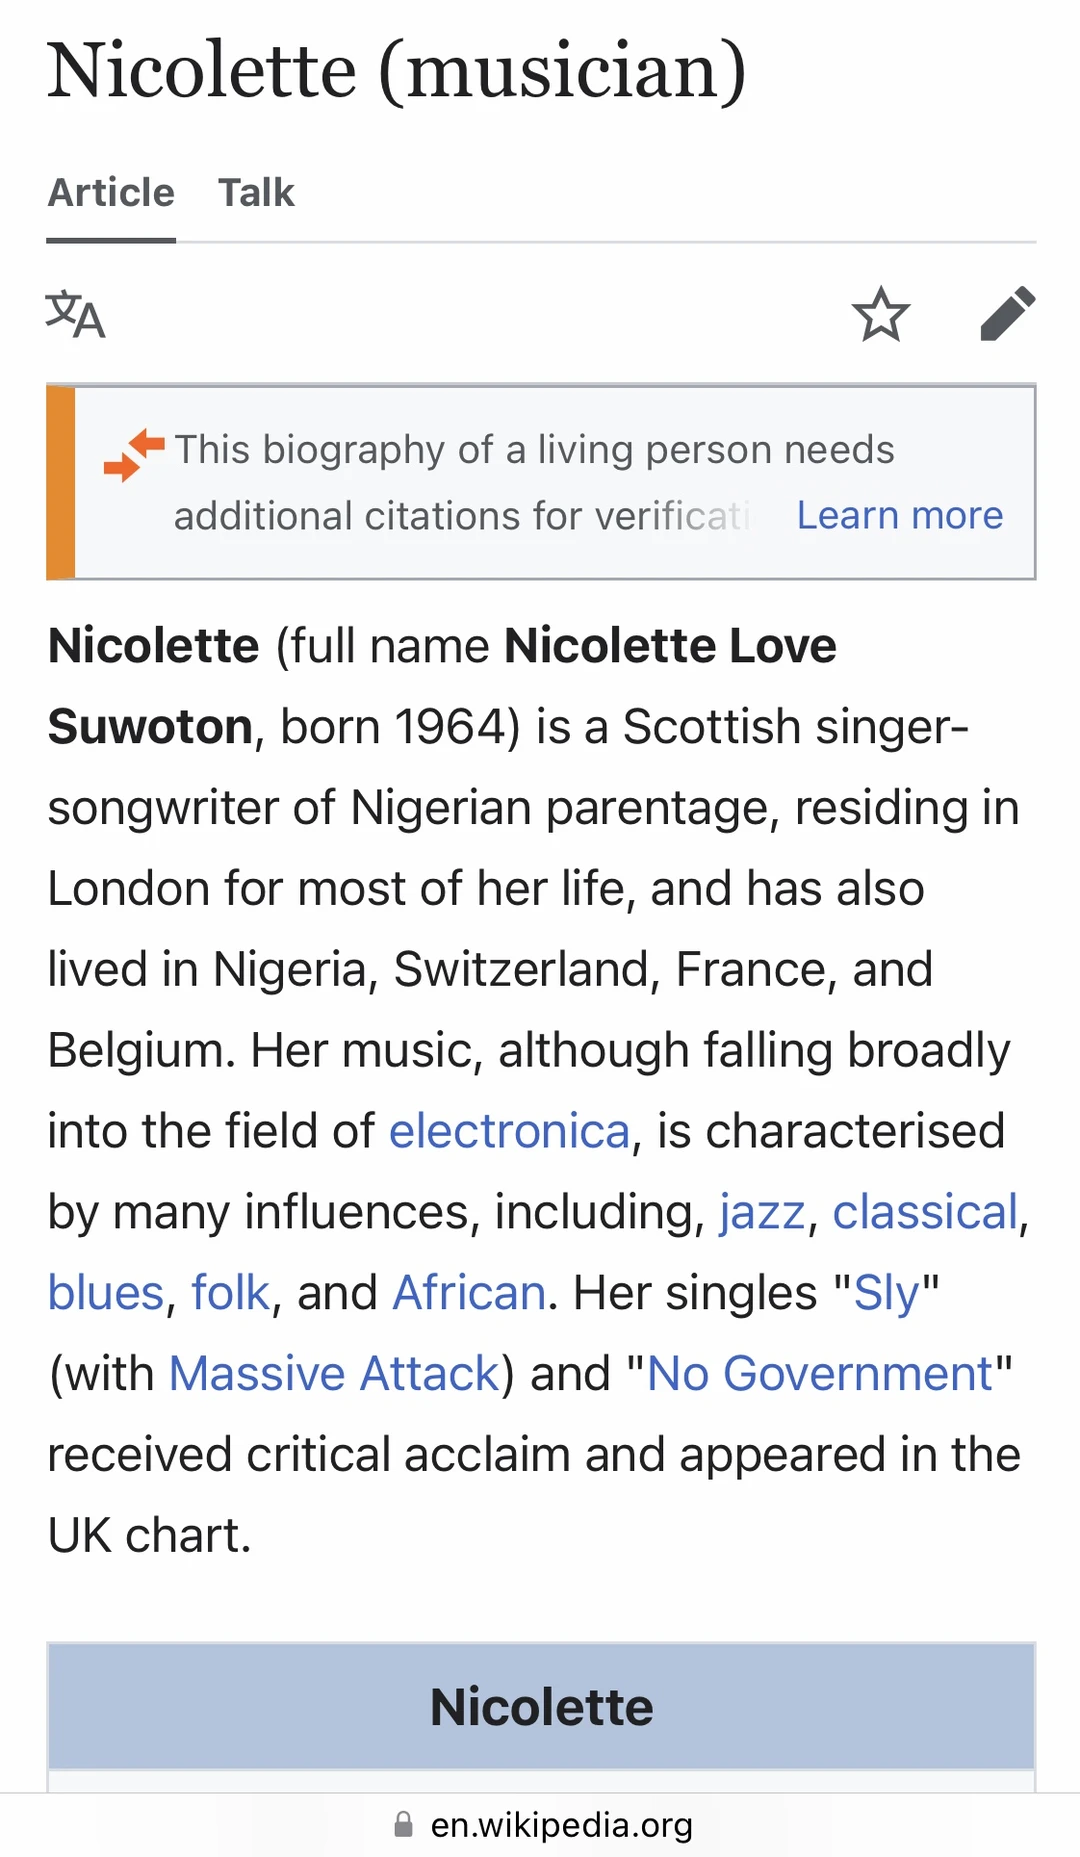Open the folk link
The image size is (1080, 1857).
pos(230,1293)
